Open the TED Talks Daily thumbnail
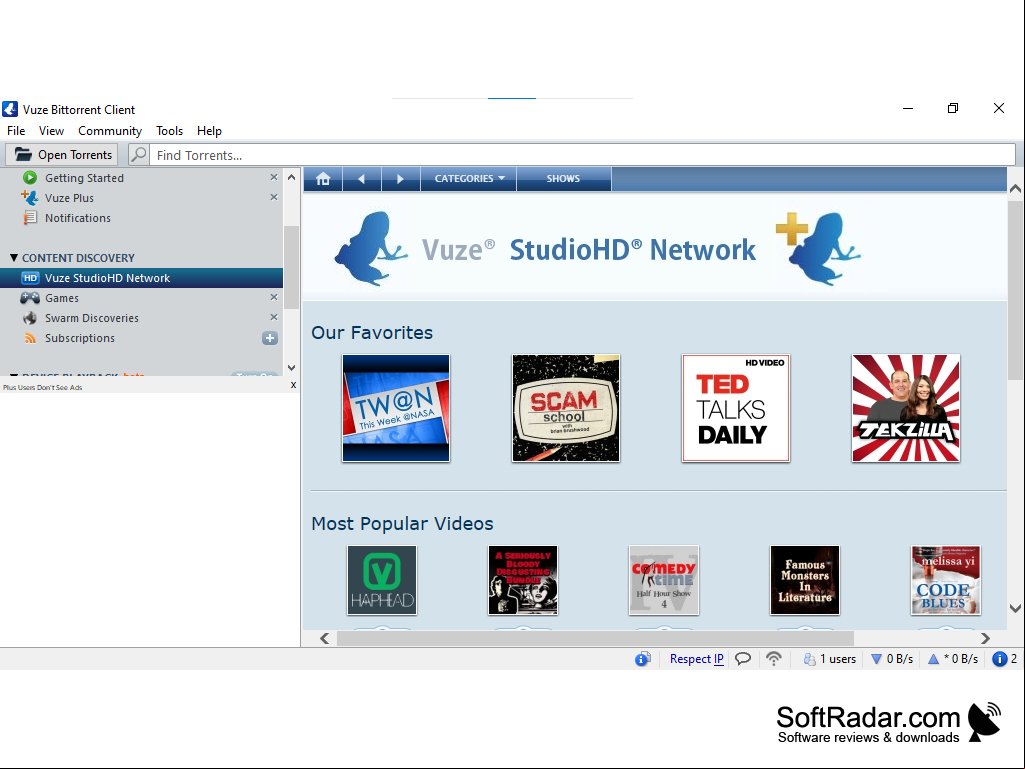 point(736,408)
